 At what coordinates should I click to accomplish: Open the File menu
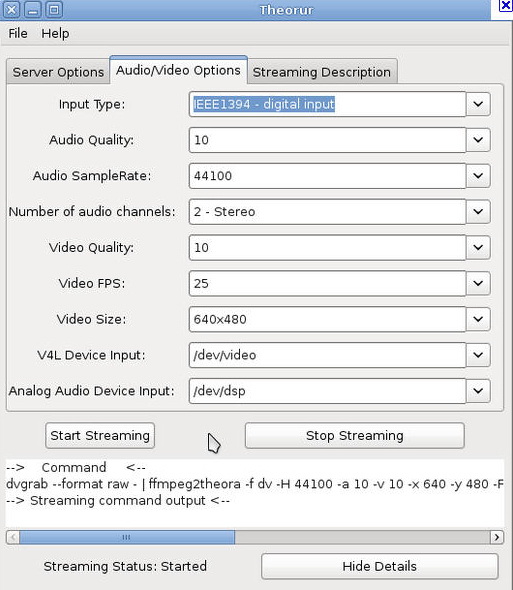18,33
